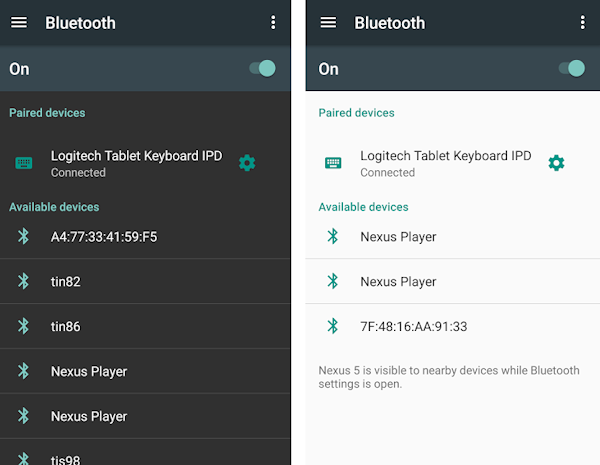Tap Bluetooth icon beside 7F:48:16:AA:91:33

333,326
